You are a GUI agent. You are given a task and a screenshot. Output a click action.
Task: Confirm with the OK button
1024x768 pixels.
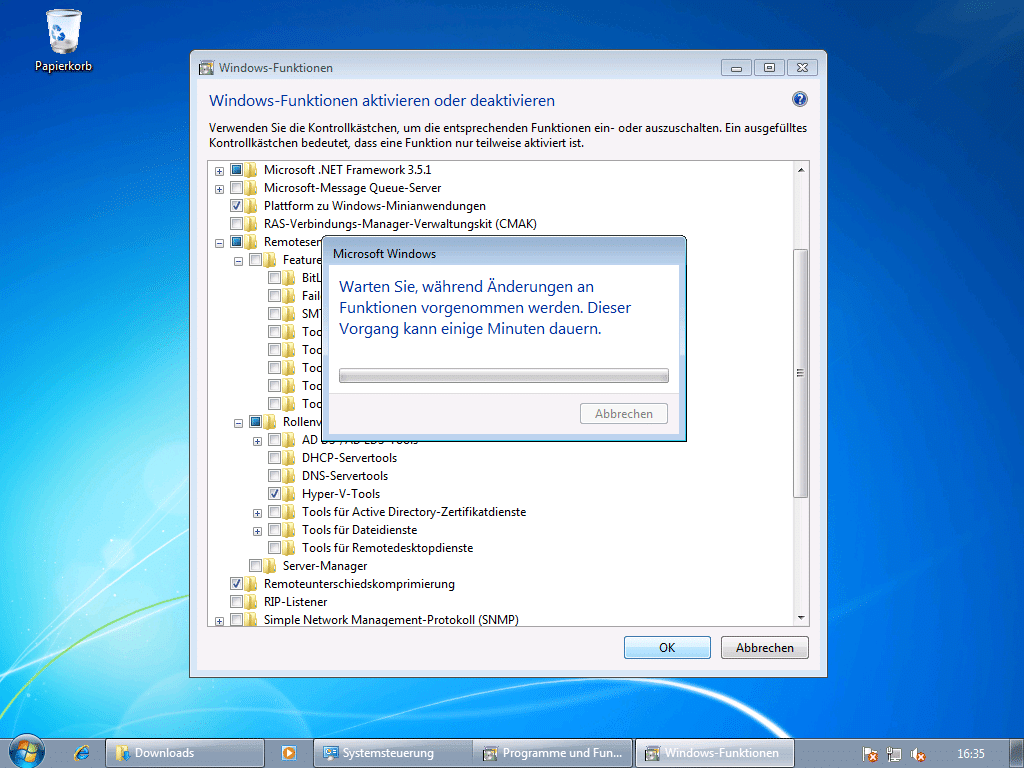tap(667, 648)
